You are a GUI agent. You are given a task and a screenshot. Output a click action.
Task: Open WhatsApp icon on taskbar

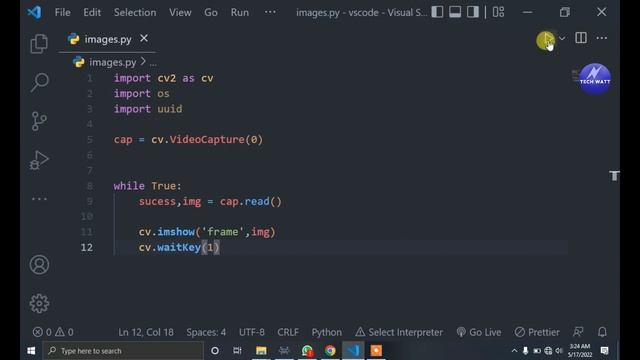point(307,351)
